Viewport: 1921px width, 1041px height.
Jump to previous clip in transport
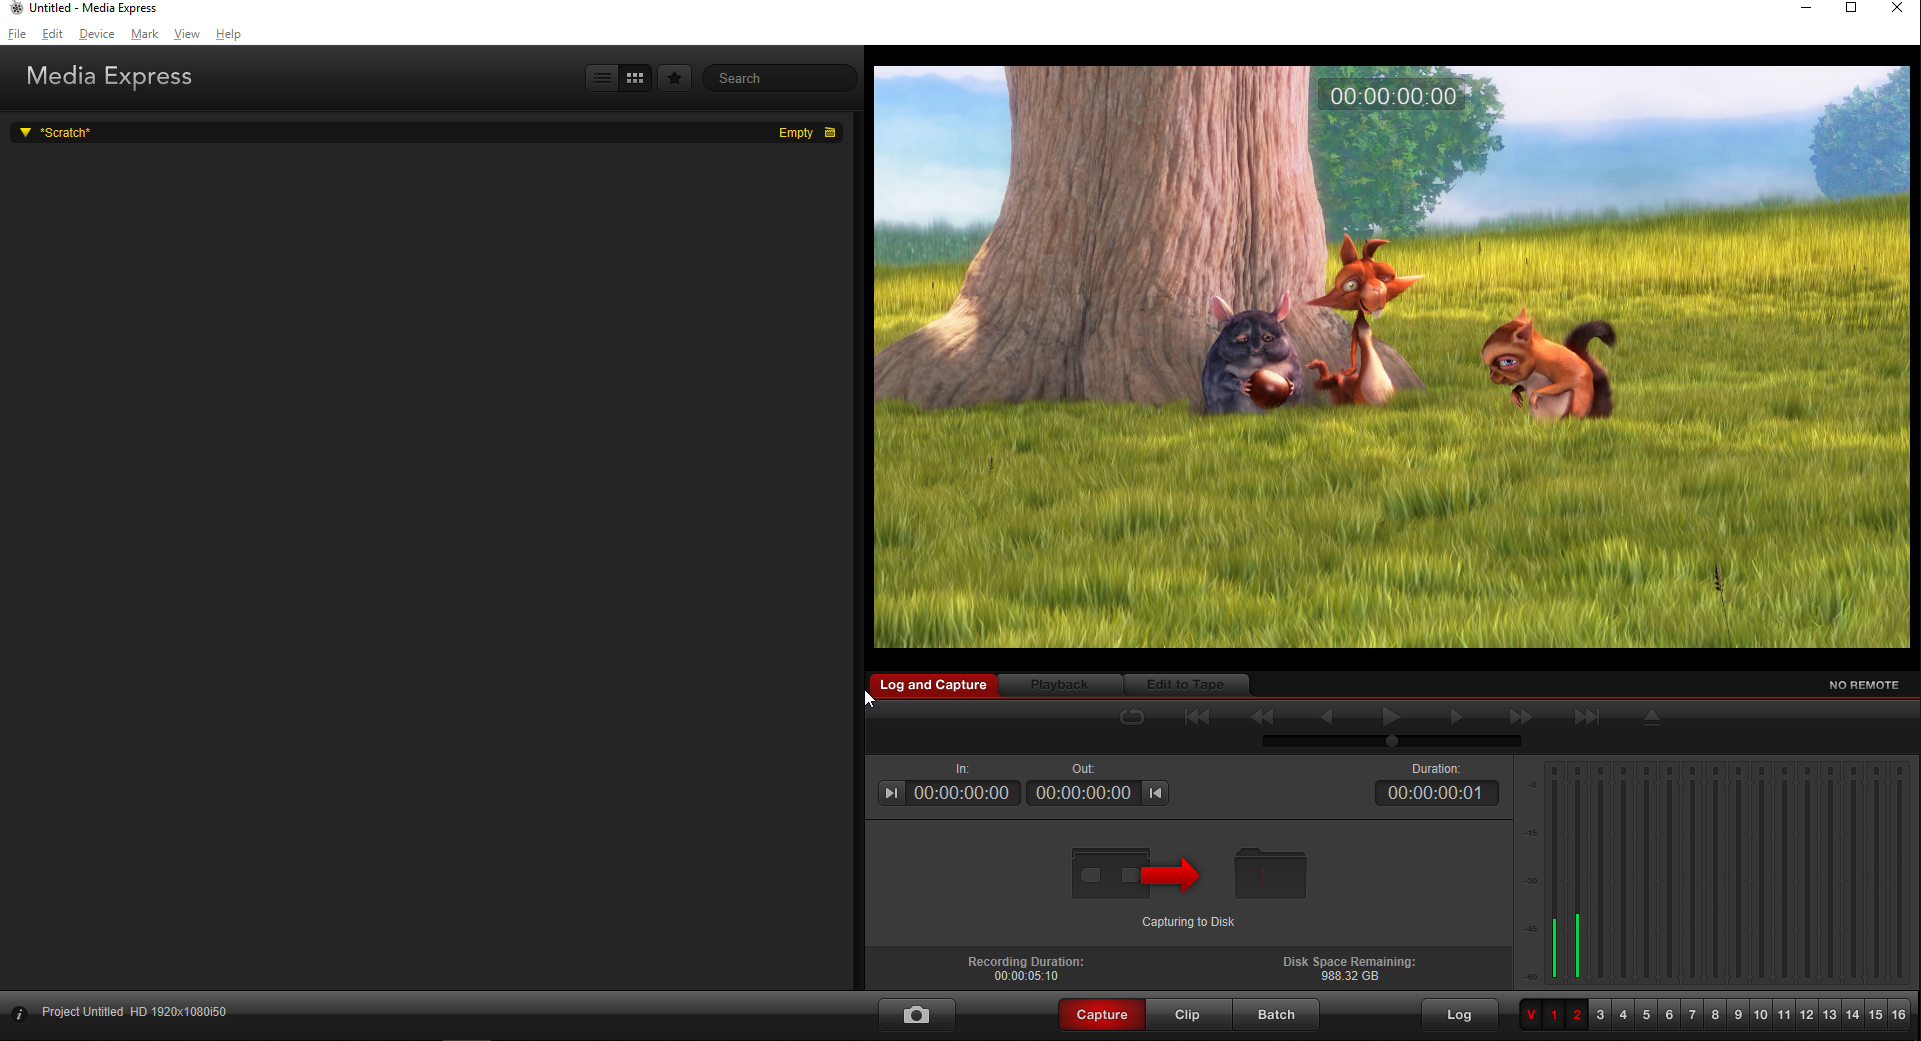[1197, 717]
